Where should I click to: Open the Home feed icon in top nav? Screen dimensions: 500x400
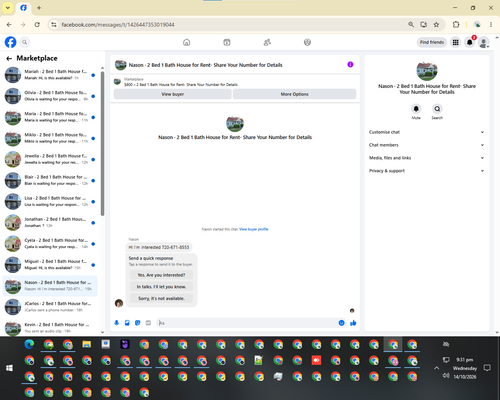(187, 42)
